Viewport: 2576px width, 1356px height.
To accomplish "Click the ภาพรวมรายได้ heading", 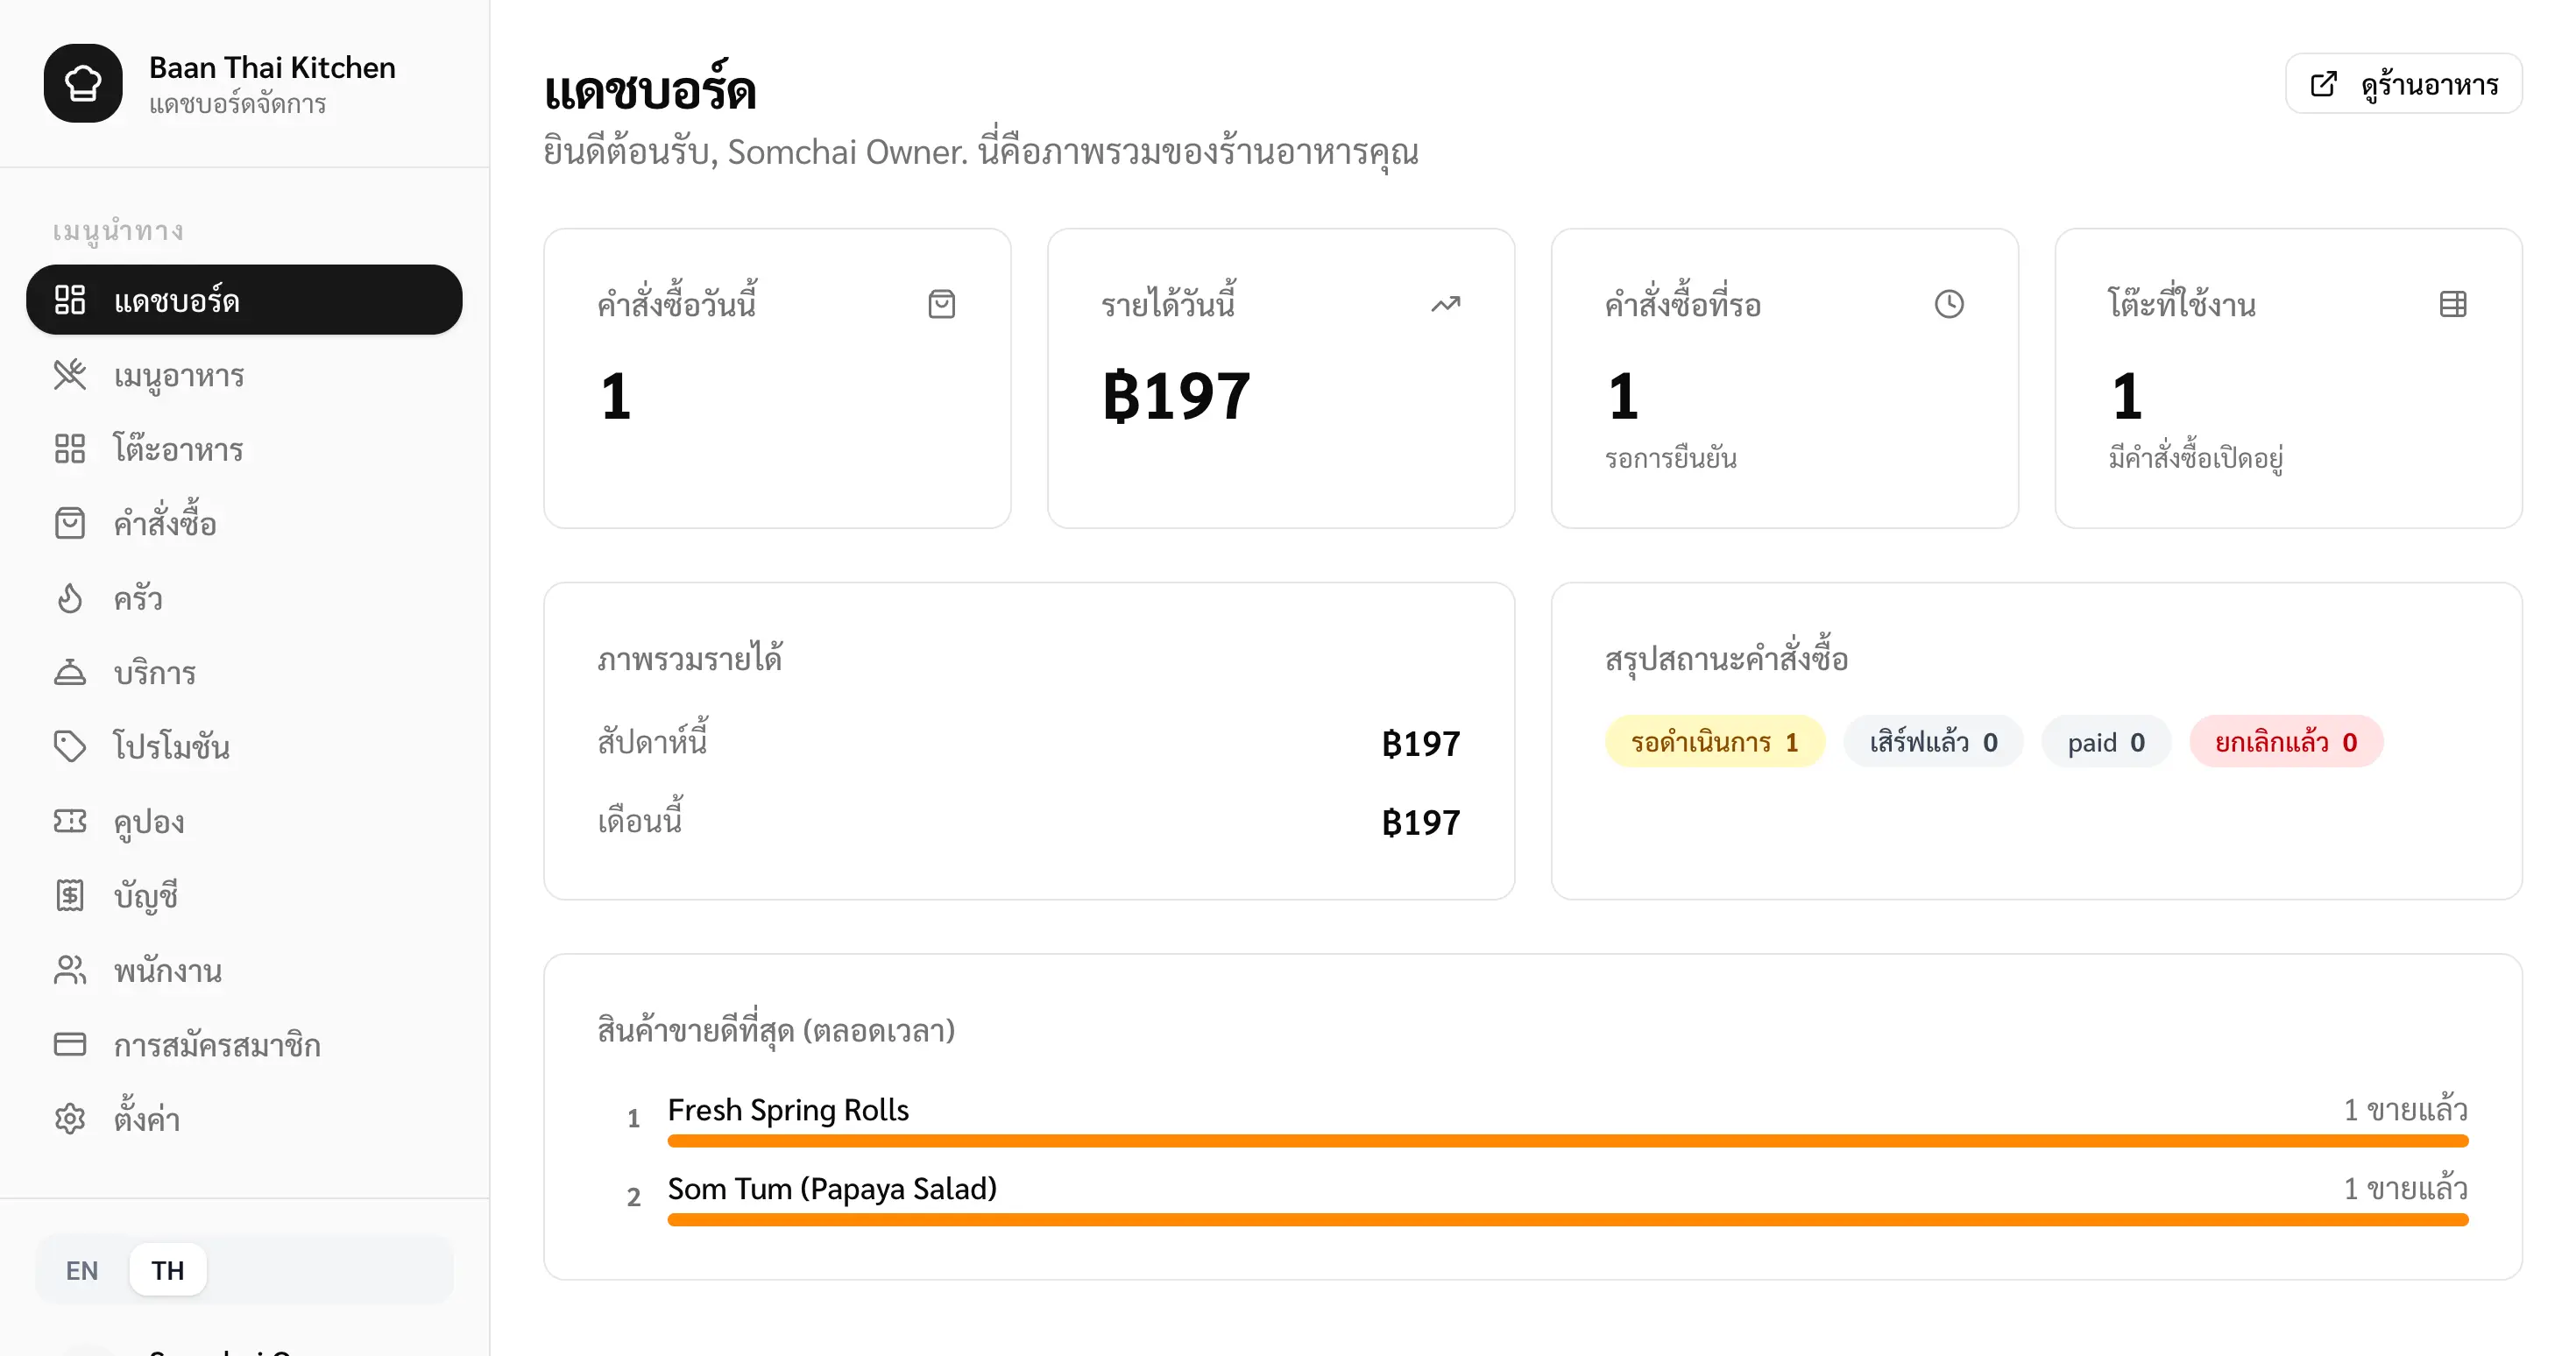I will click(690, 658).
